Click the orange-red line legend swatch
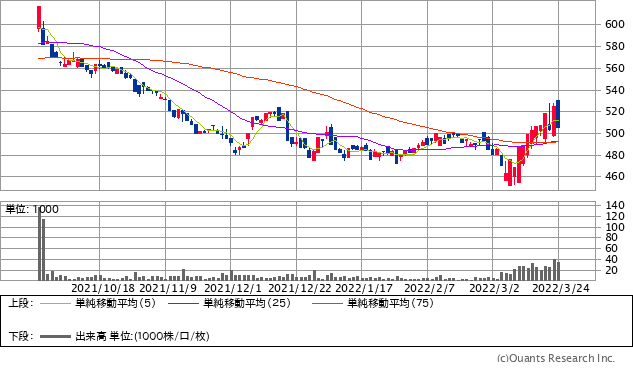 327,303
